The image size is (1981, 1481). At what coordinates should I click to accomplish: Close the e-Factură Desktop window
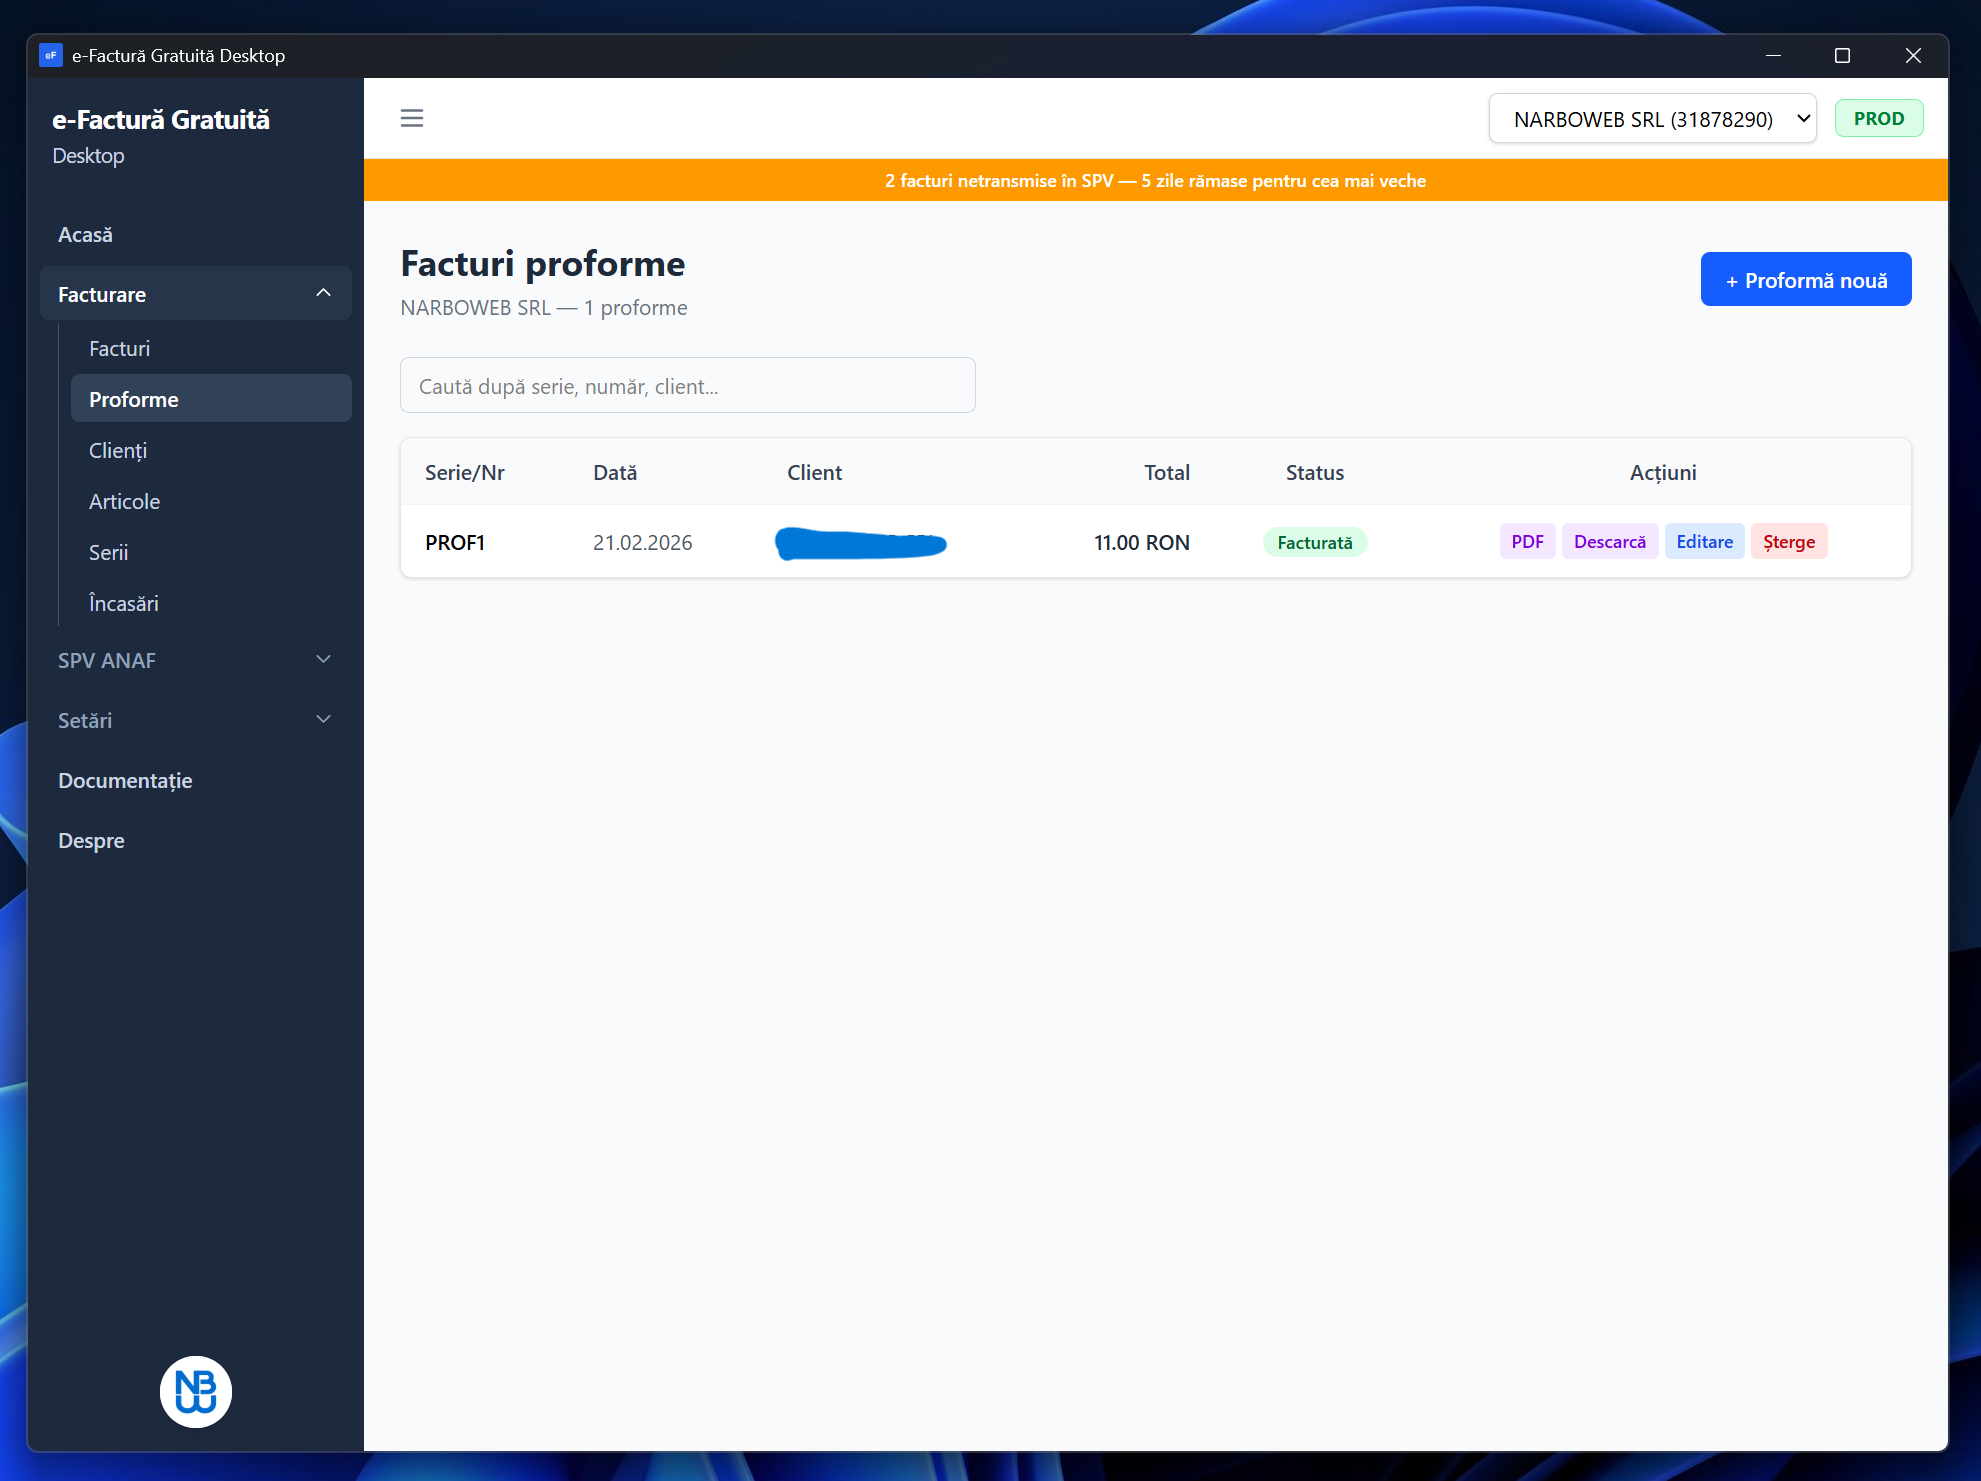coord(1912,56)
